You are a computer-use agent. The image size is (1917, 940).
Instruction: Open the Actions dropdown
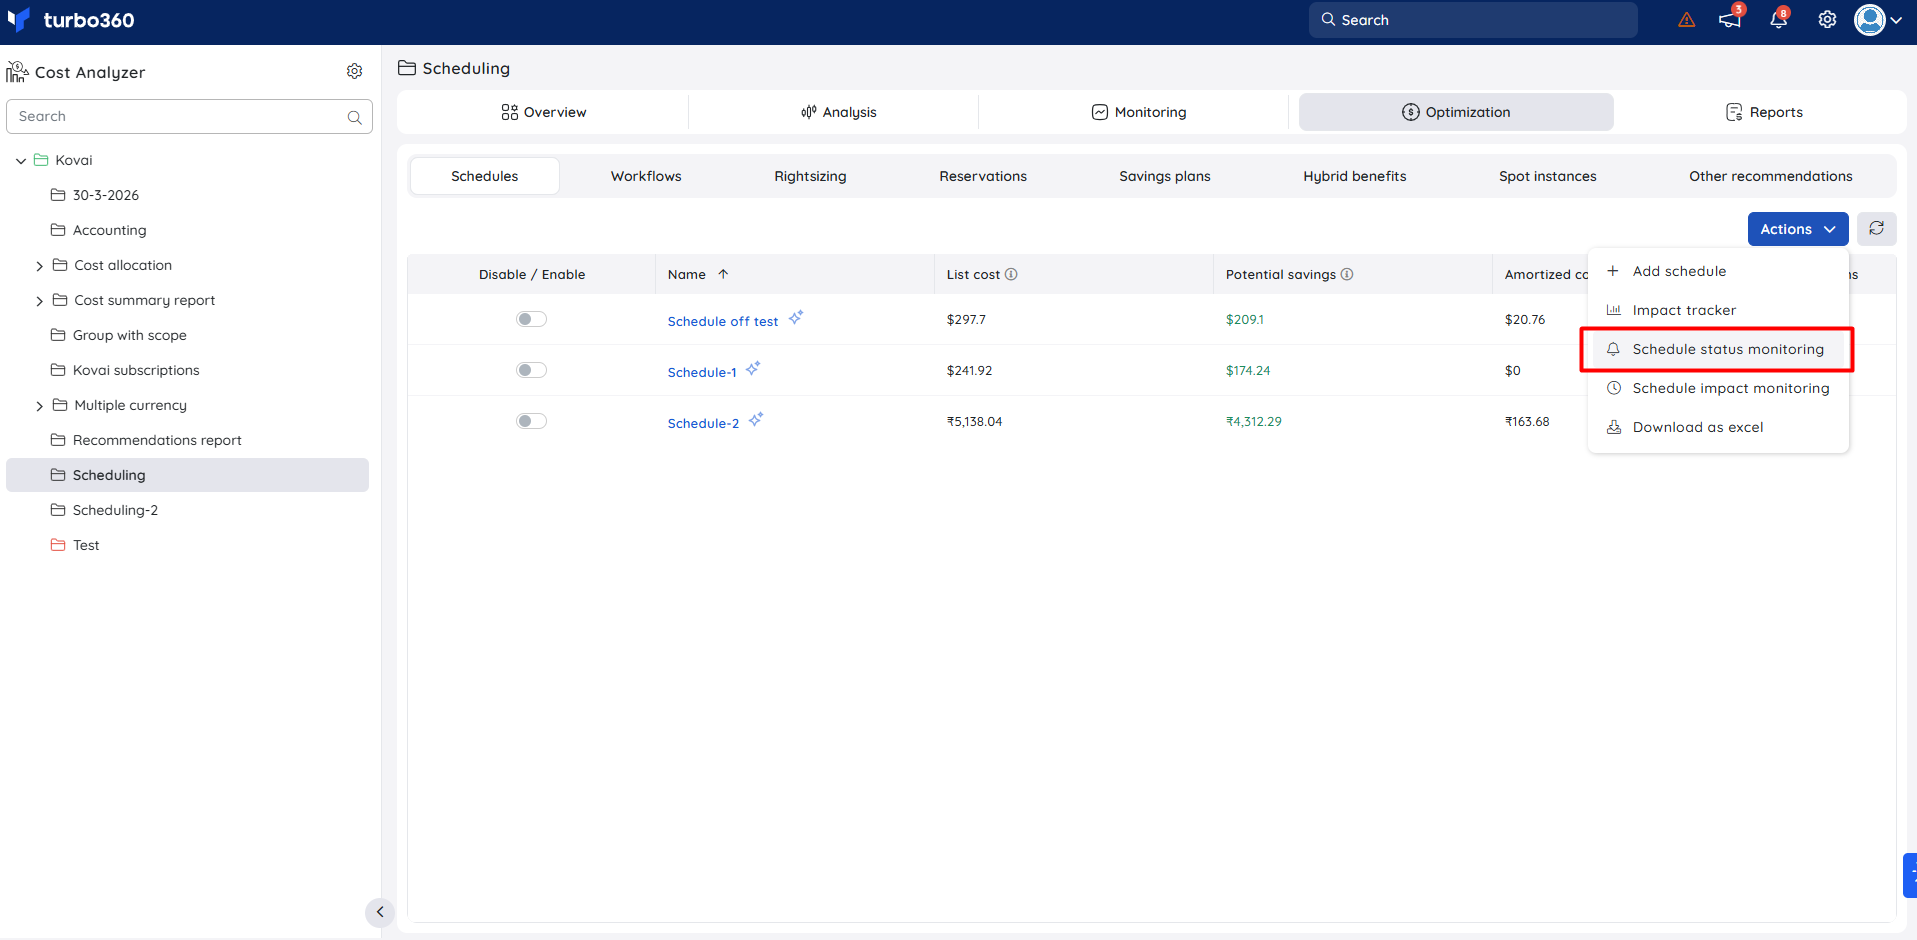tap(1798, 229)
